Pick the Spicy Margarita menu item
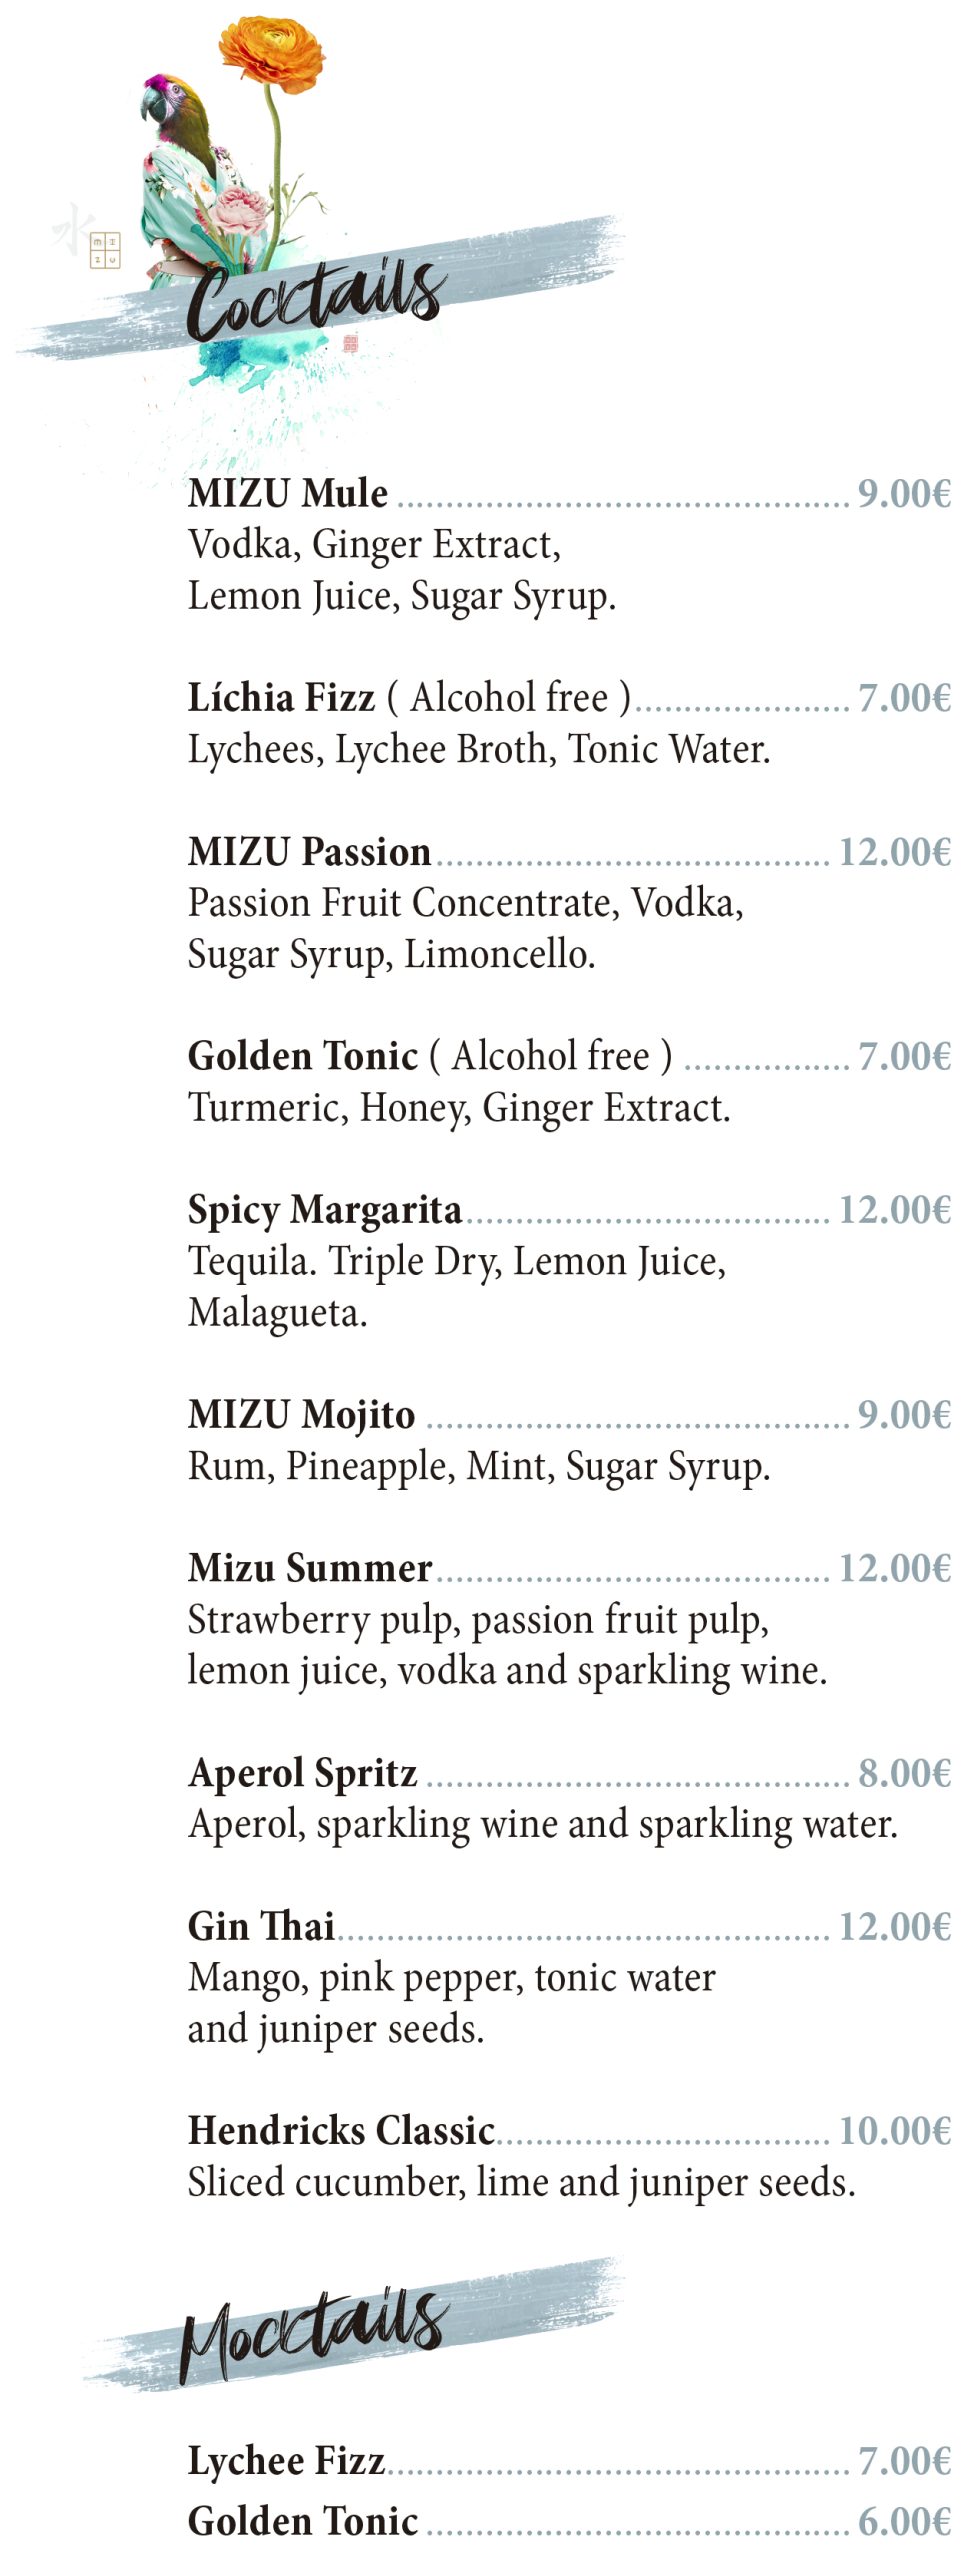The width and height of the screenshot is (974, 2560). tap(325, 1209)
